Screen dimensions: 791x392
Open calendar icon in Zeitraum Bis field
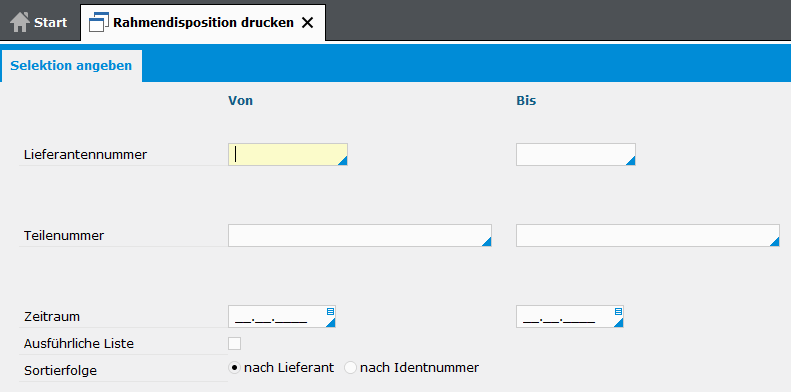[618, 311]
